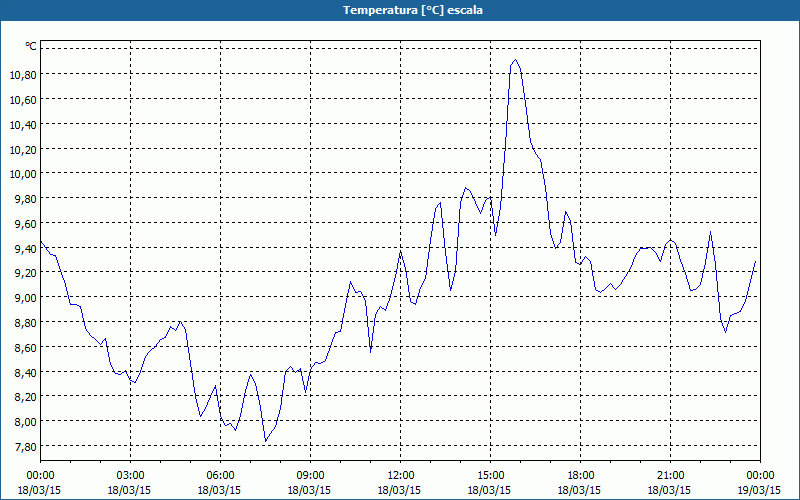The height and width of the screenshot is (500, 800).
Task: Select the 9,60 y-axis value
Action: pyautogui.click(x=26, y=224)
